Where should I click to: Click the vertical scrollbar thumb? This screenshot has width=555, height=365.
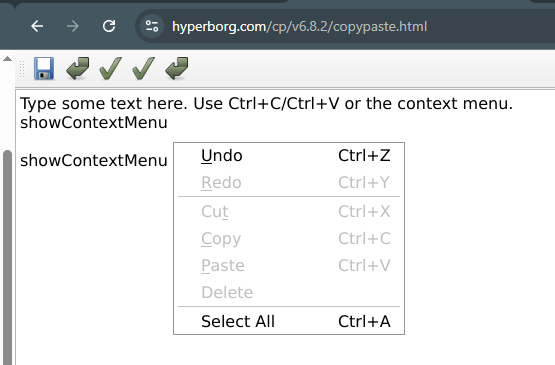tap(7, 257)
